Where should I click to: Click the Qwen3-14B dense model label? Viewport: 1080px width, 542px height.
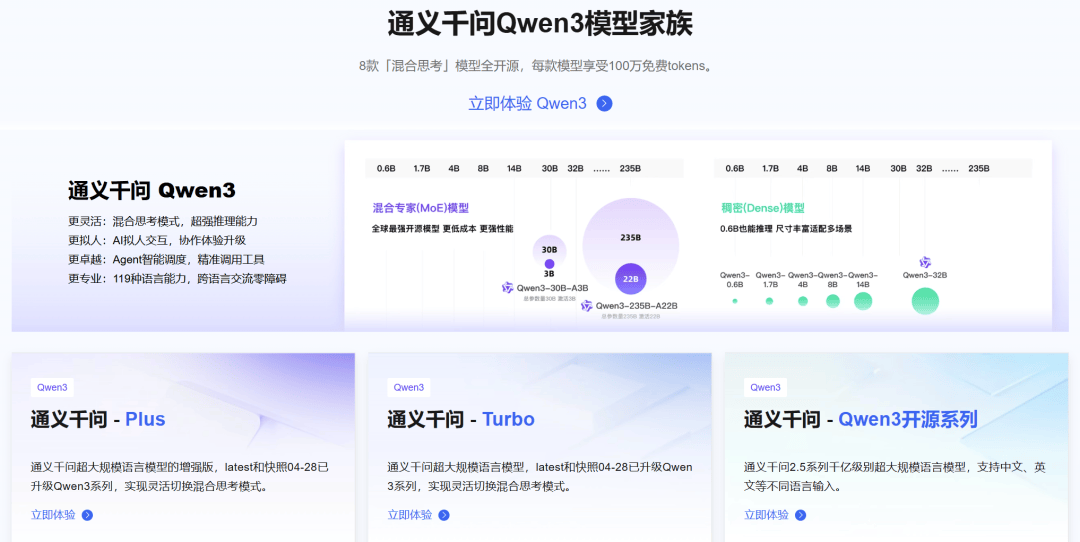pos(863,280)
